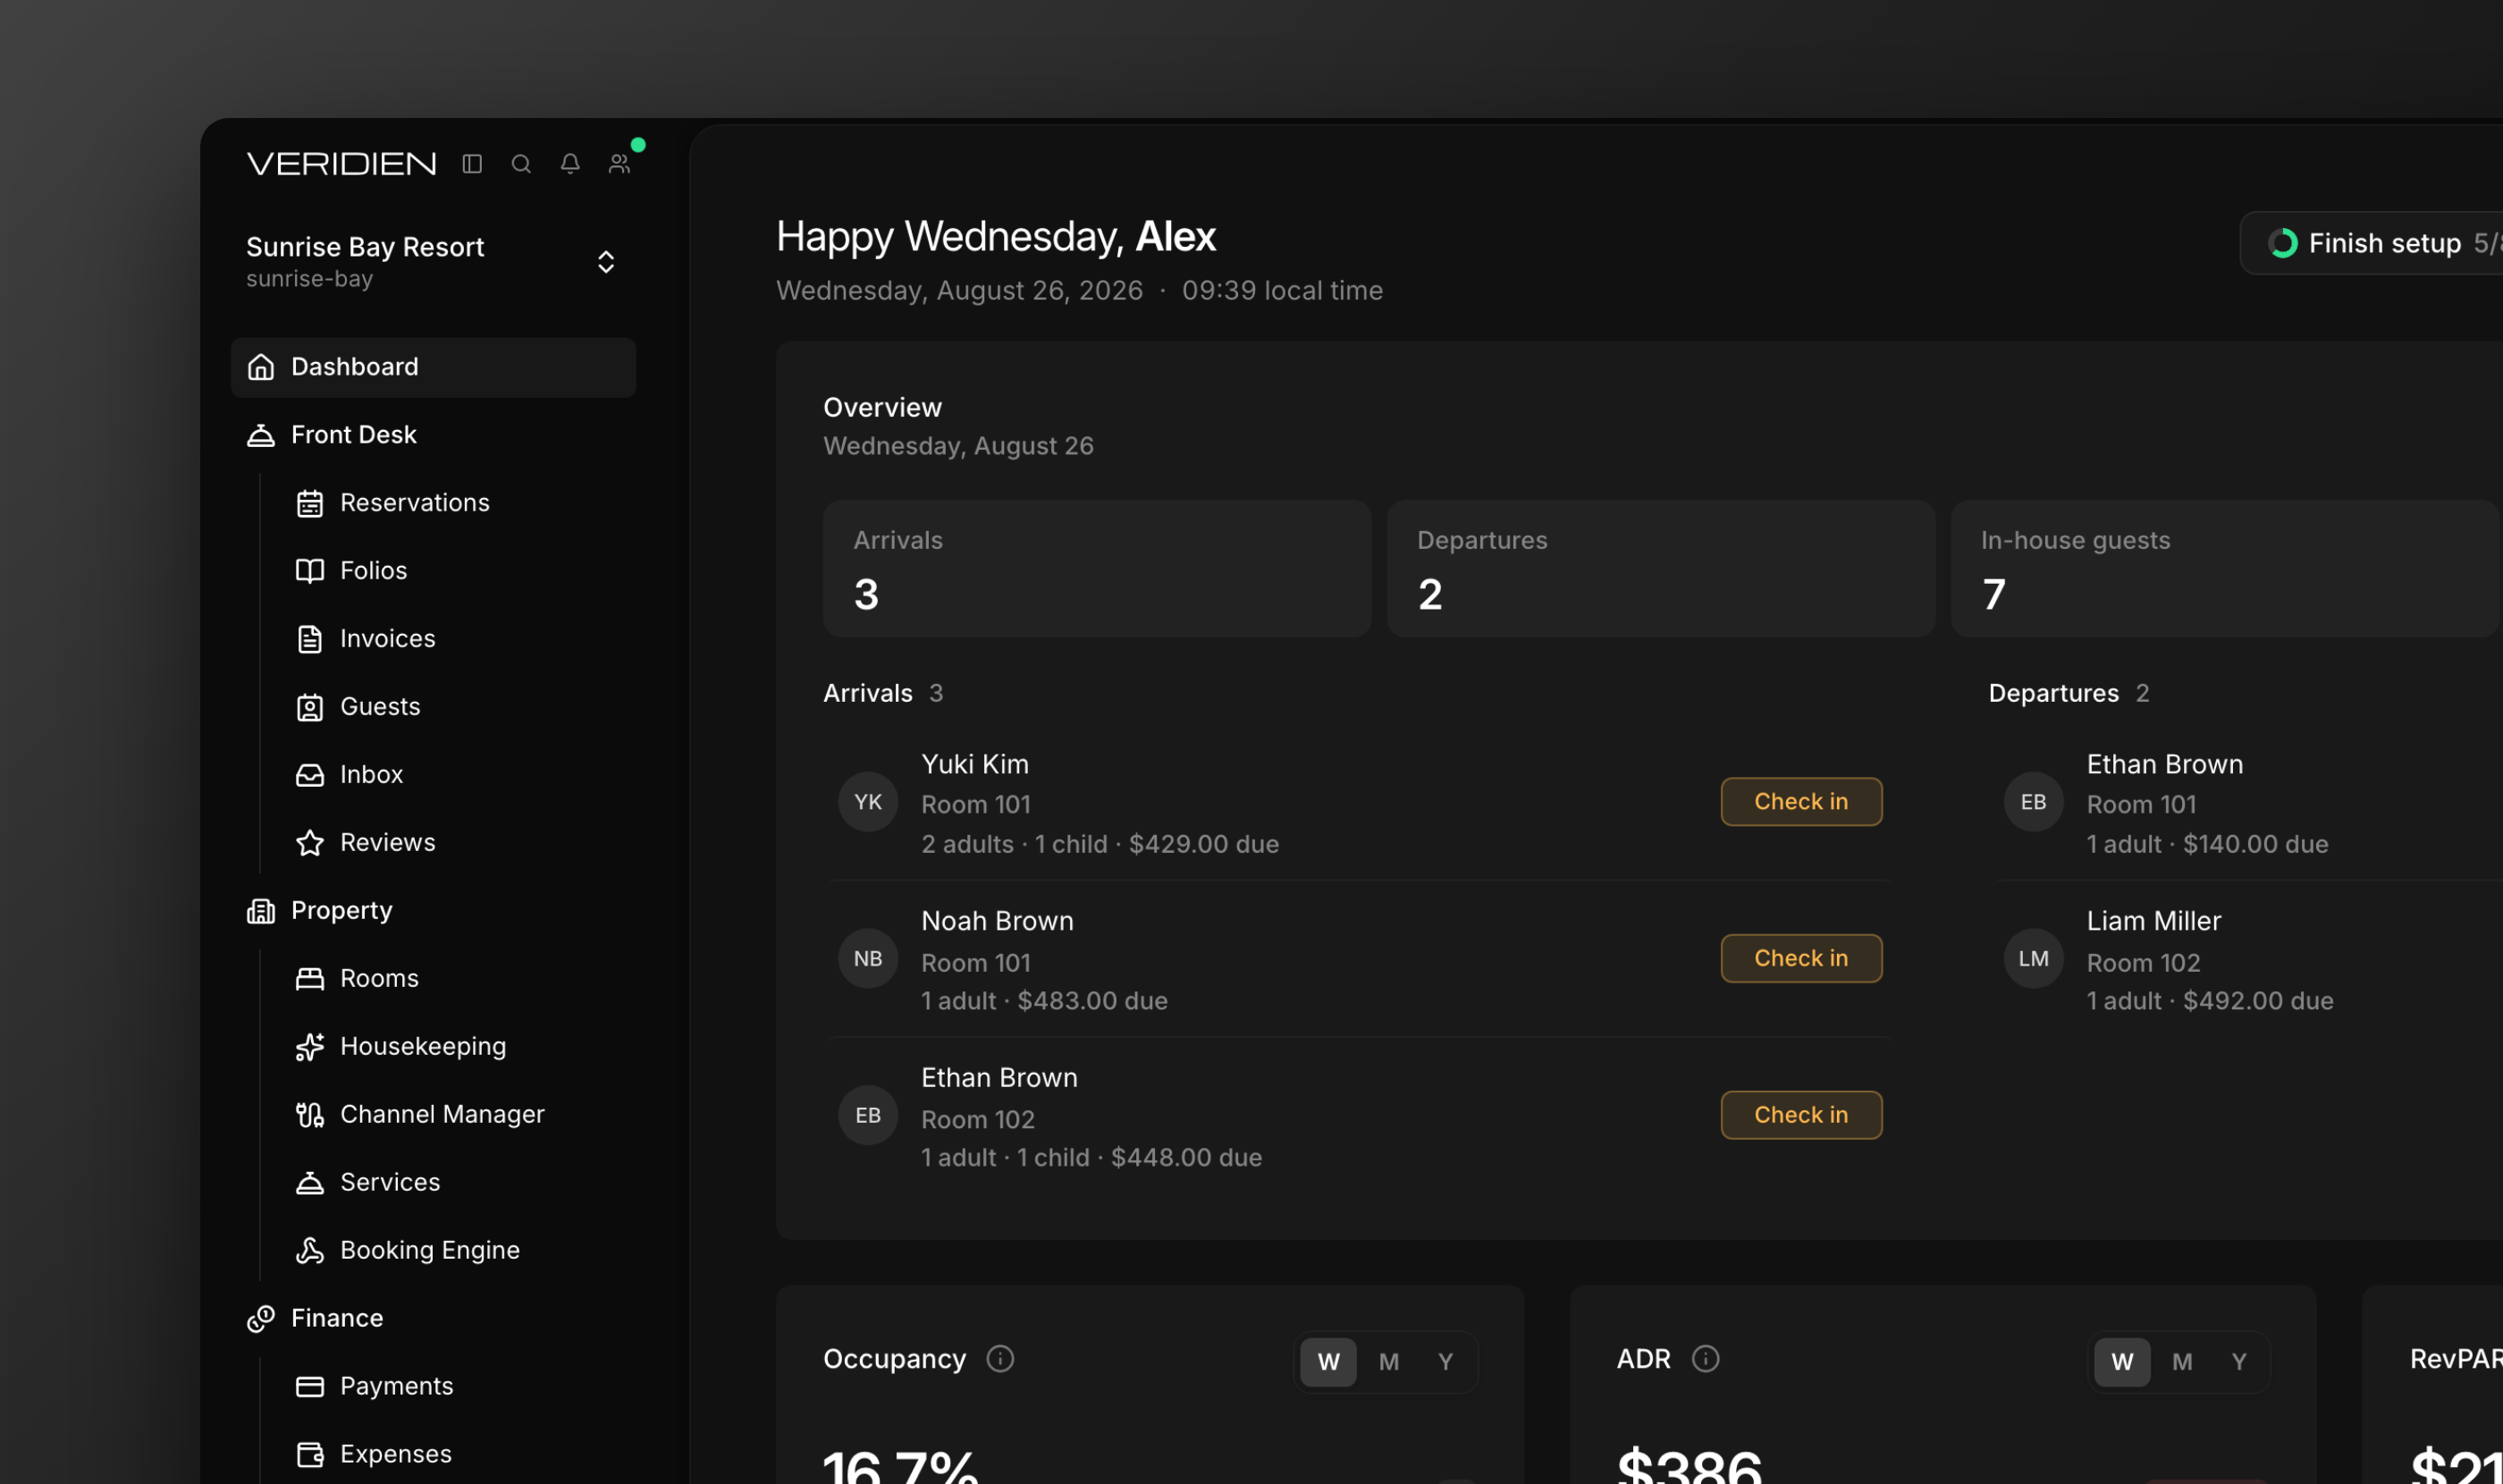Go to Invoices
The height and width of the screenshot is (1484, 2503).
458,639
